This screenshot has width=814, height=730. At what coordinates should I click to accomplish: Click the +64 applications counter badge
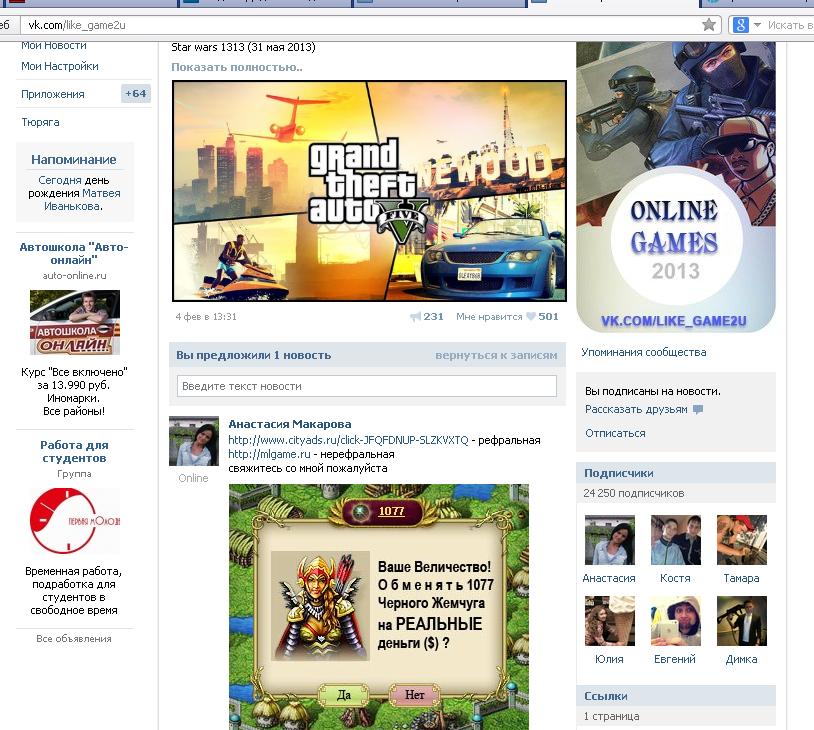coord(136,94)
